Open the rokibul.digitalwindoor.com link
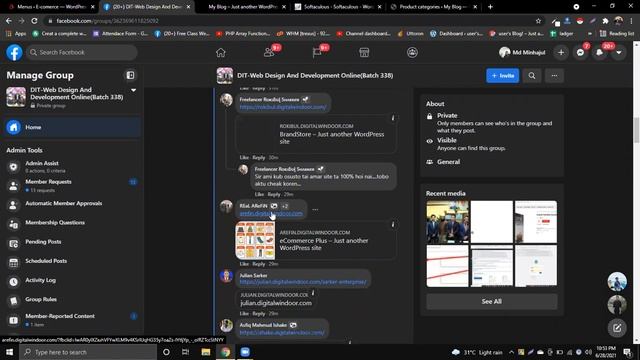 [283, 107]
